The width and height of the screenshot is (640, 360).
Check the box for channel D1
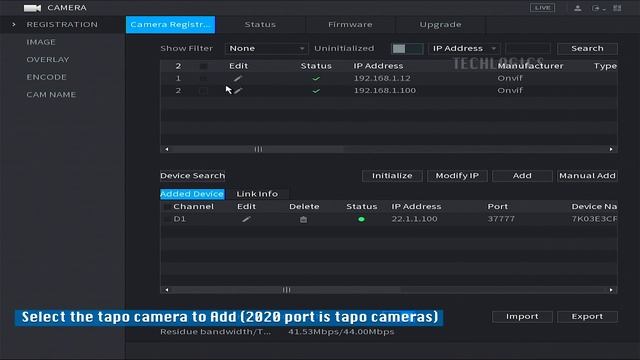(167, 219)
